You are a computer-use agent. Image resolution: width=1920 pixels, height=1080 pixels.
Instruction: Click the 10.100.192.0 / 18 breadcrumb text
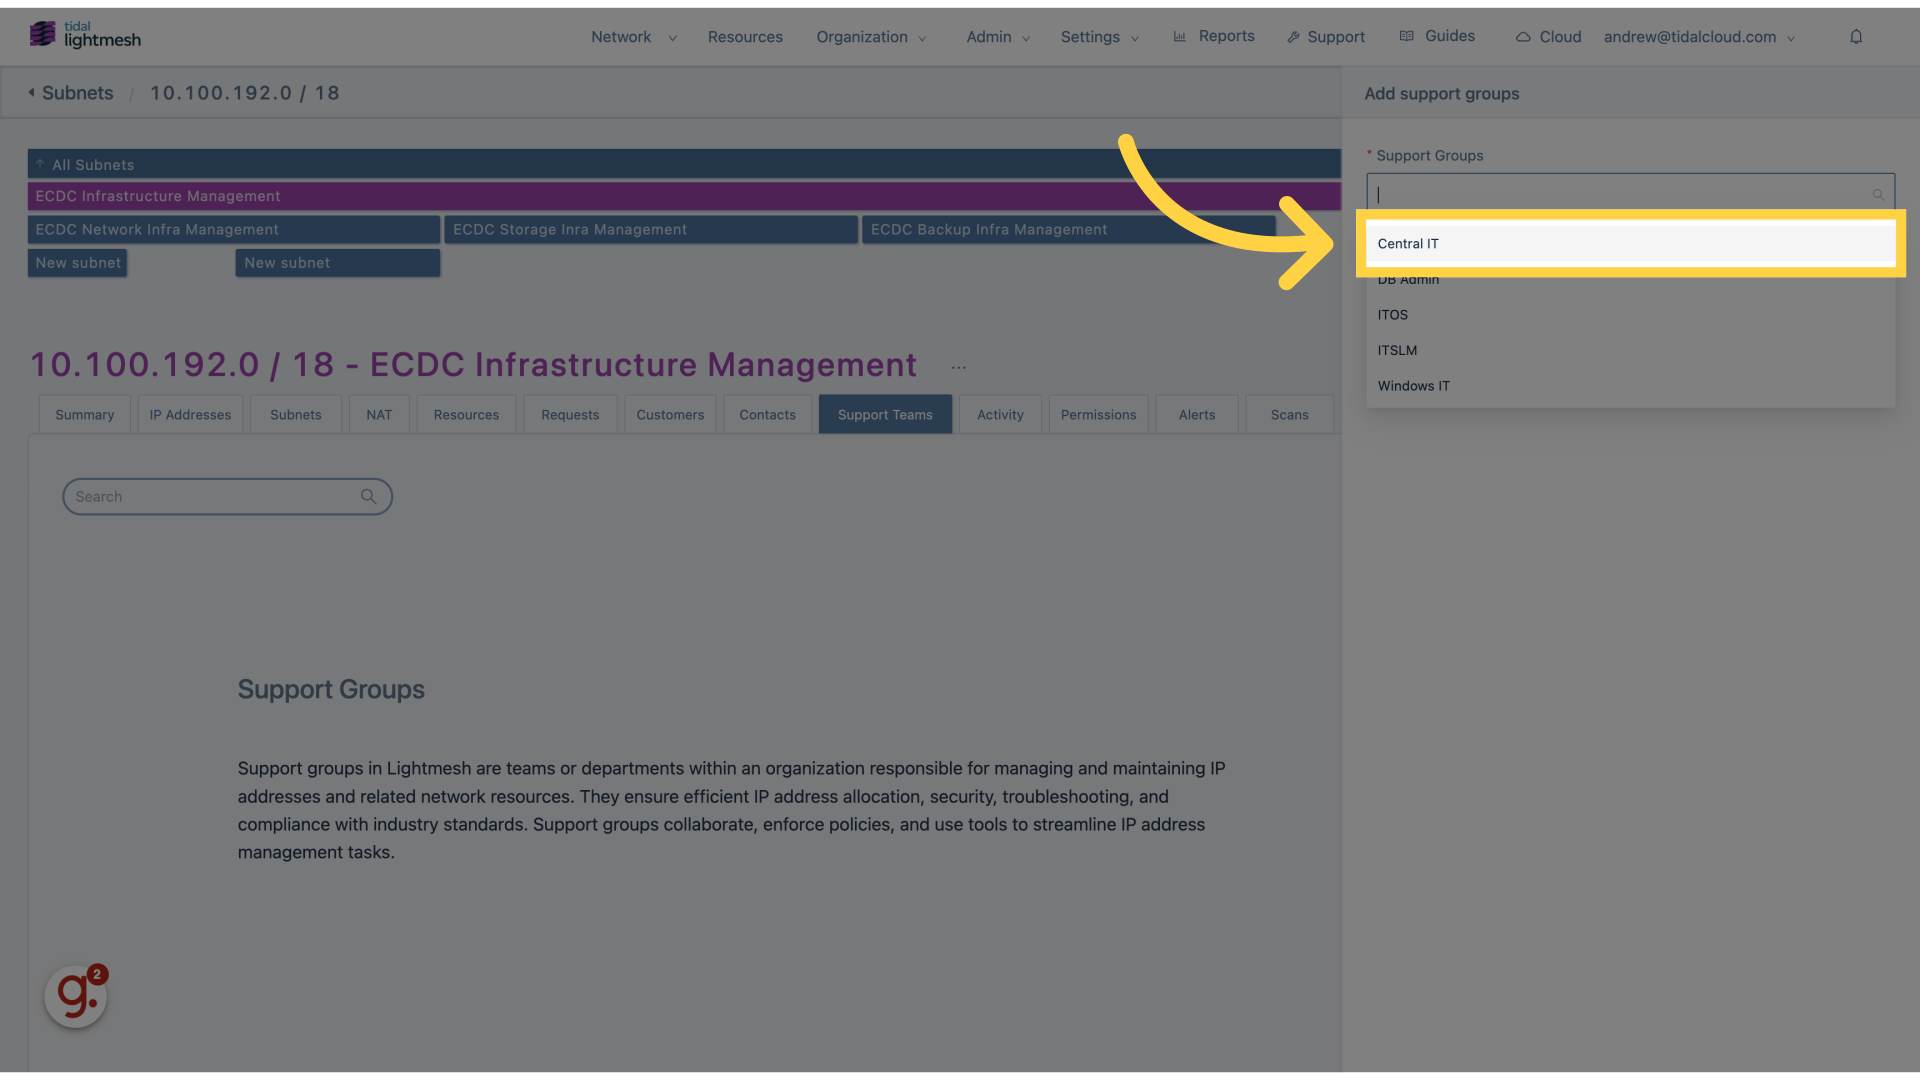[245, 93]
